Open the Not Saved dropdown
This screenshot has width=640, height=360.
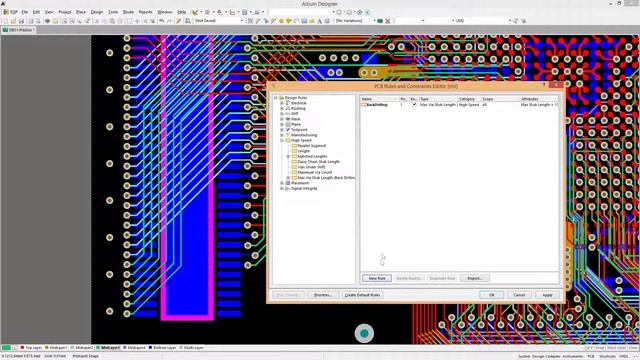point(242,20)
